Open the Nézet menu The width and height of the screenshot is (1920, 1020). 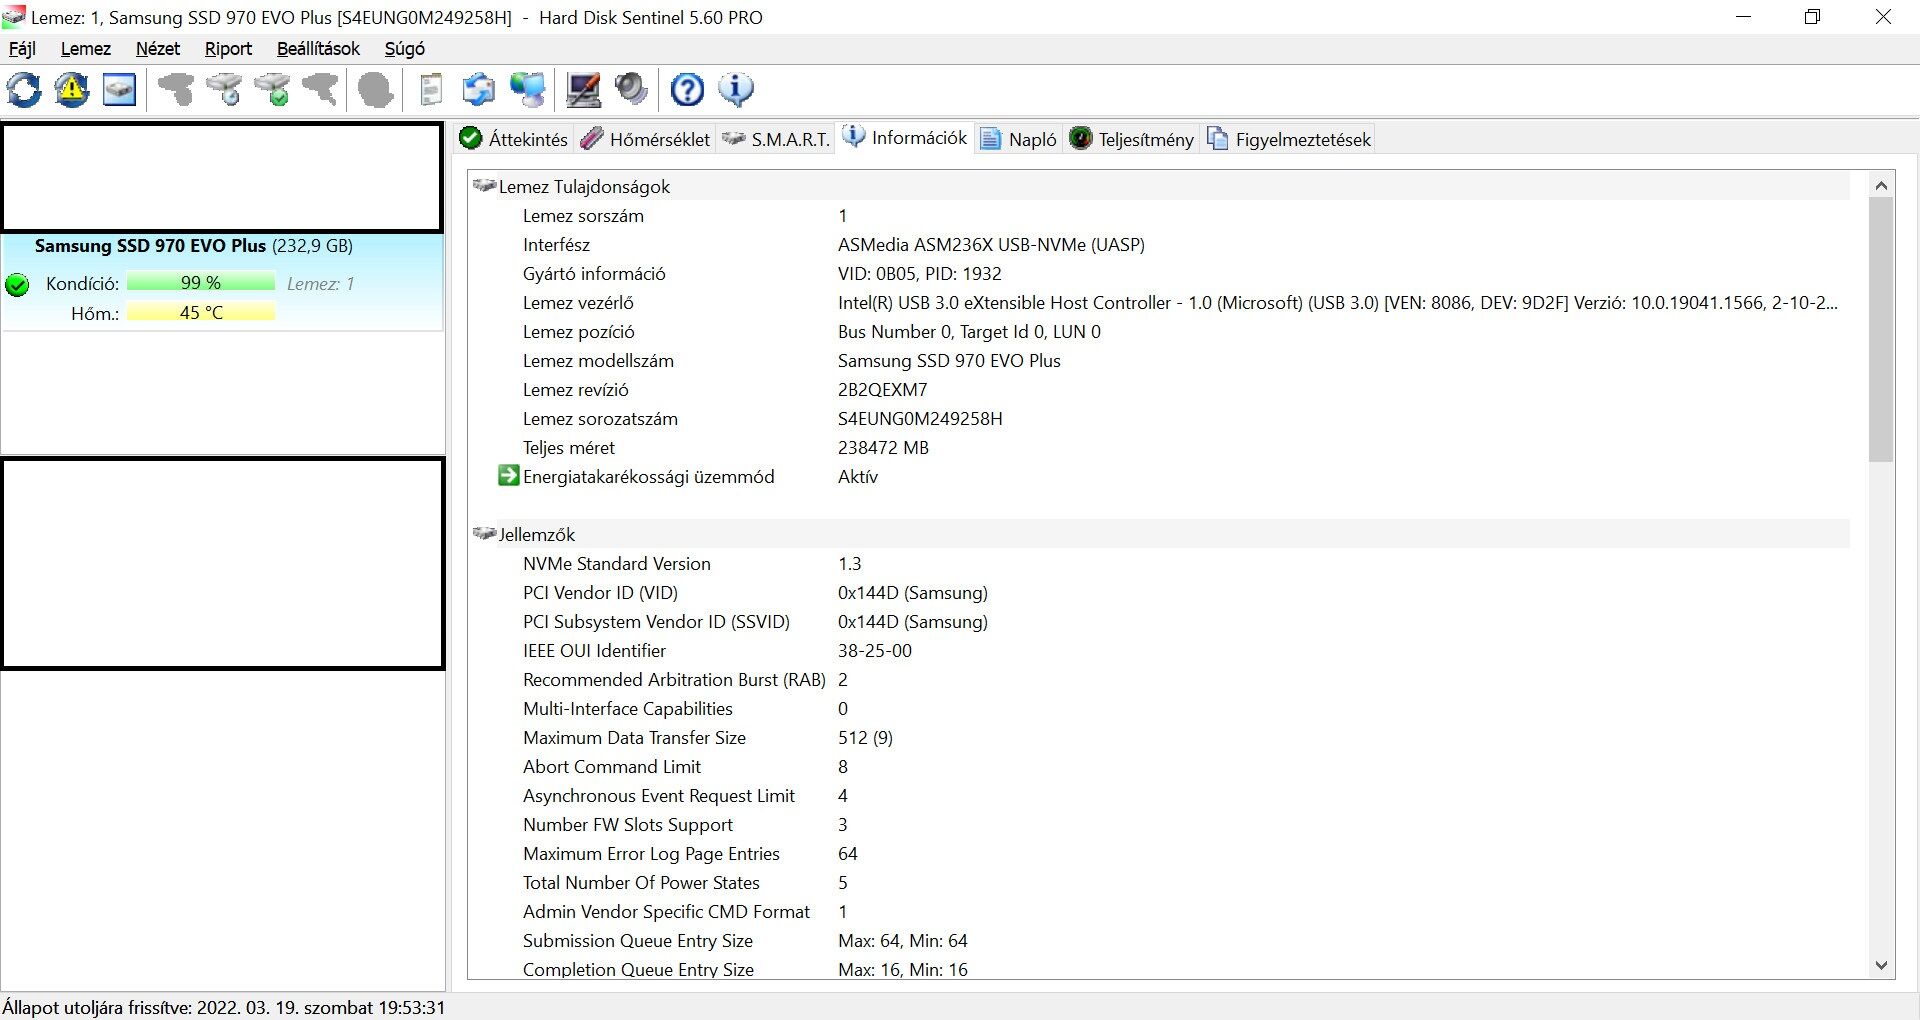click(x=158, y=49)
